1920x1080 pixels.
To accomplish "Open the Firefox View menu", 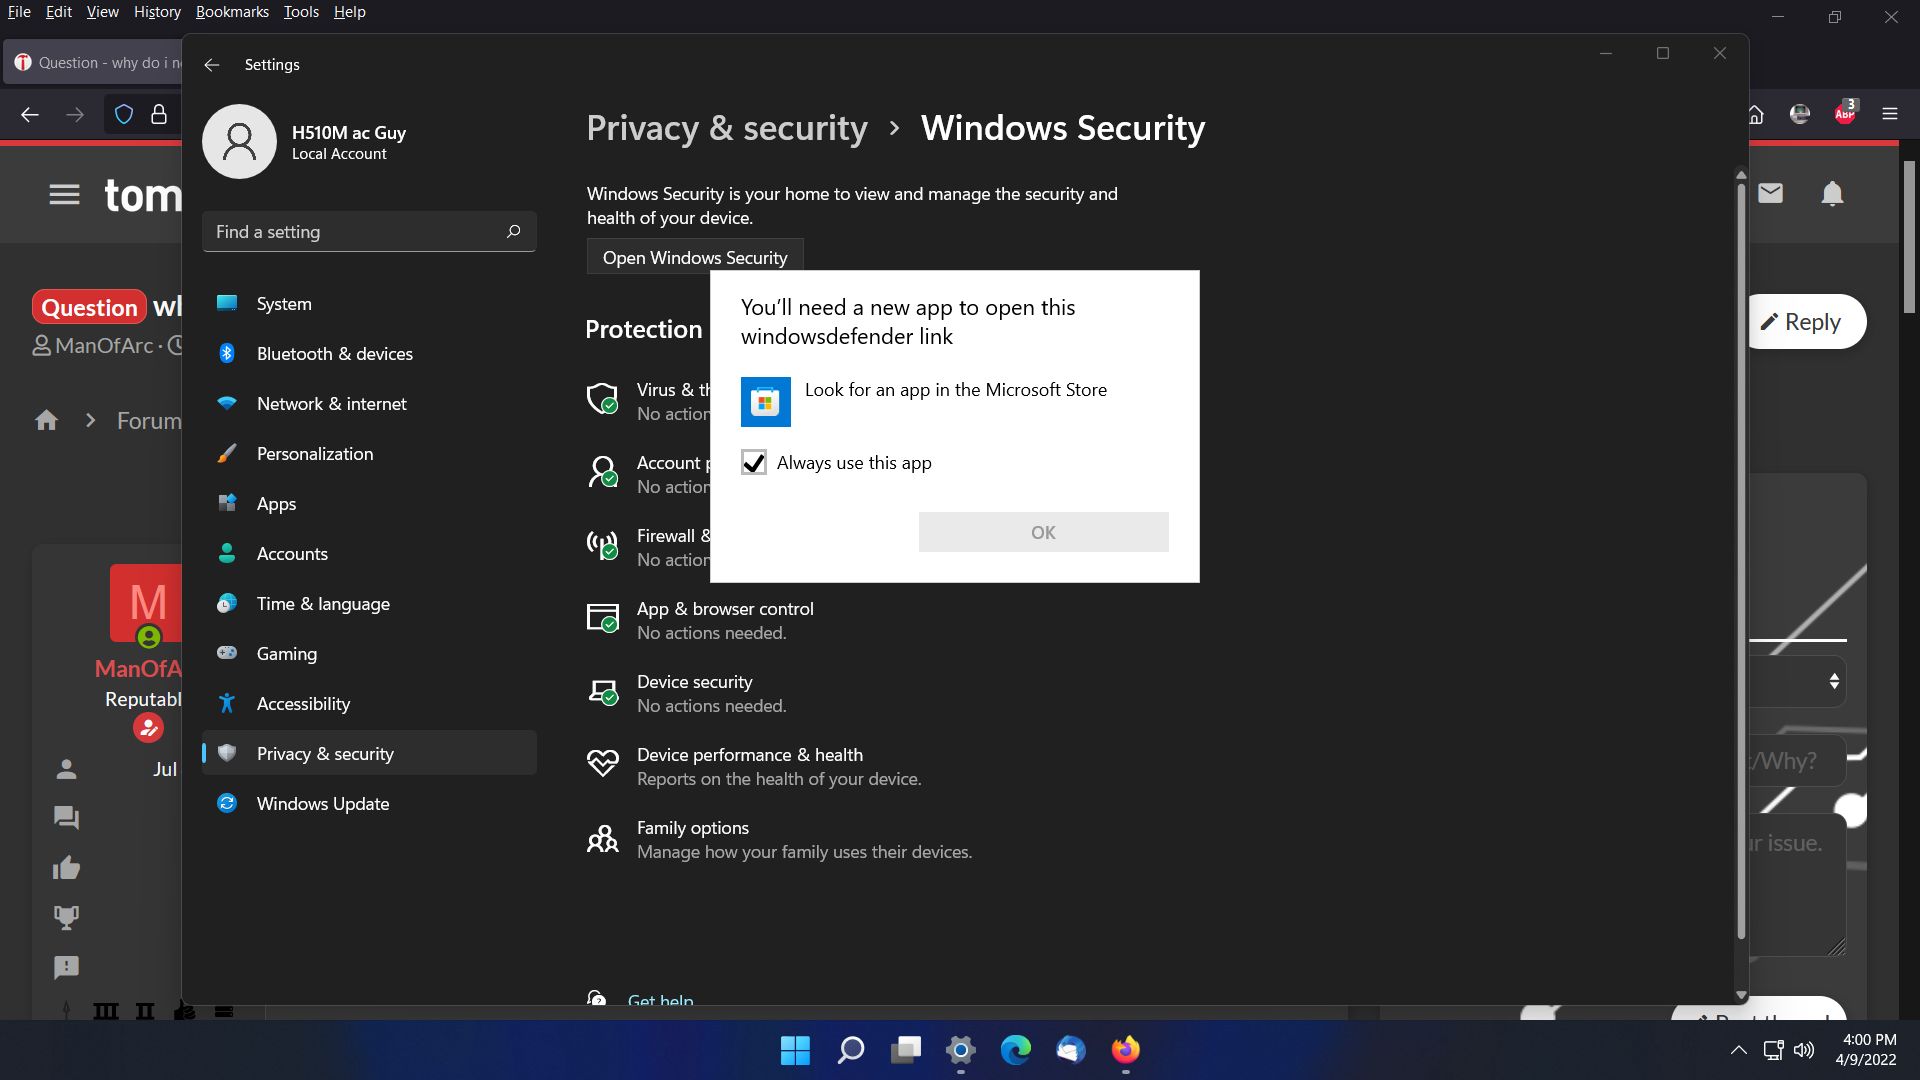I will coord(102,12).
